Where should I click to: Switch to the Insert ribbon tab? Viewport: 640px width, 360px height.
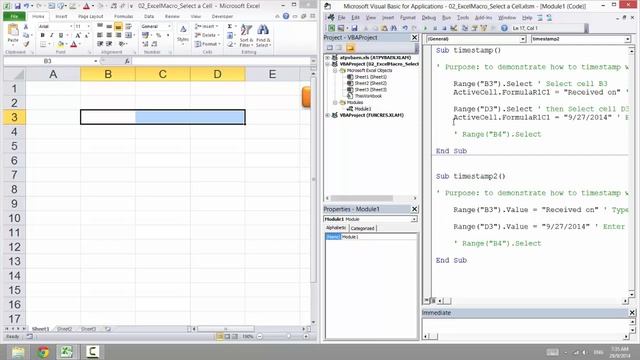point(61,16)
